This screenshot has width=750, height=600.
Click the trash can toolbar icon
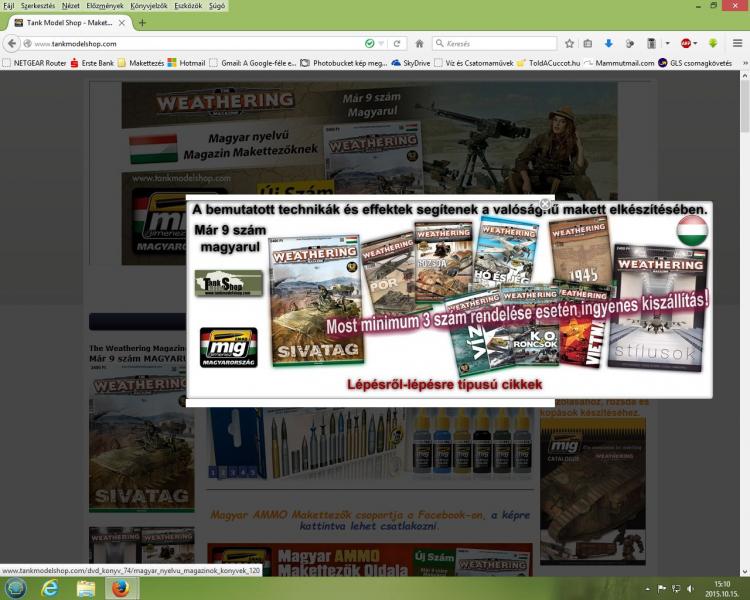pos(651,44)
